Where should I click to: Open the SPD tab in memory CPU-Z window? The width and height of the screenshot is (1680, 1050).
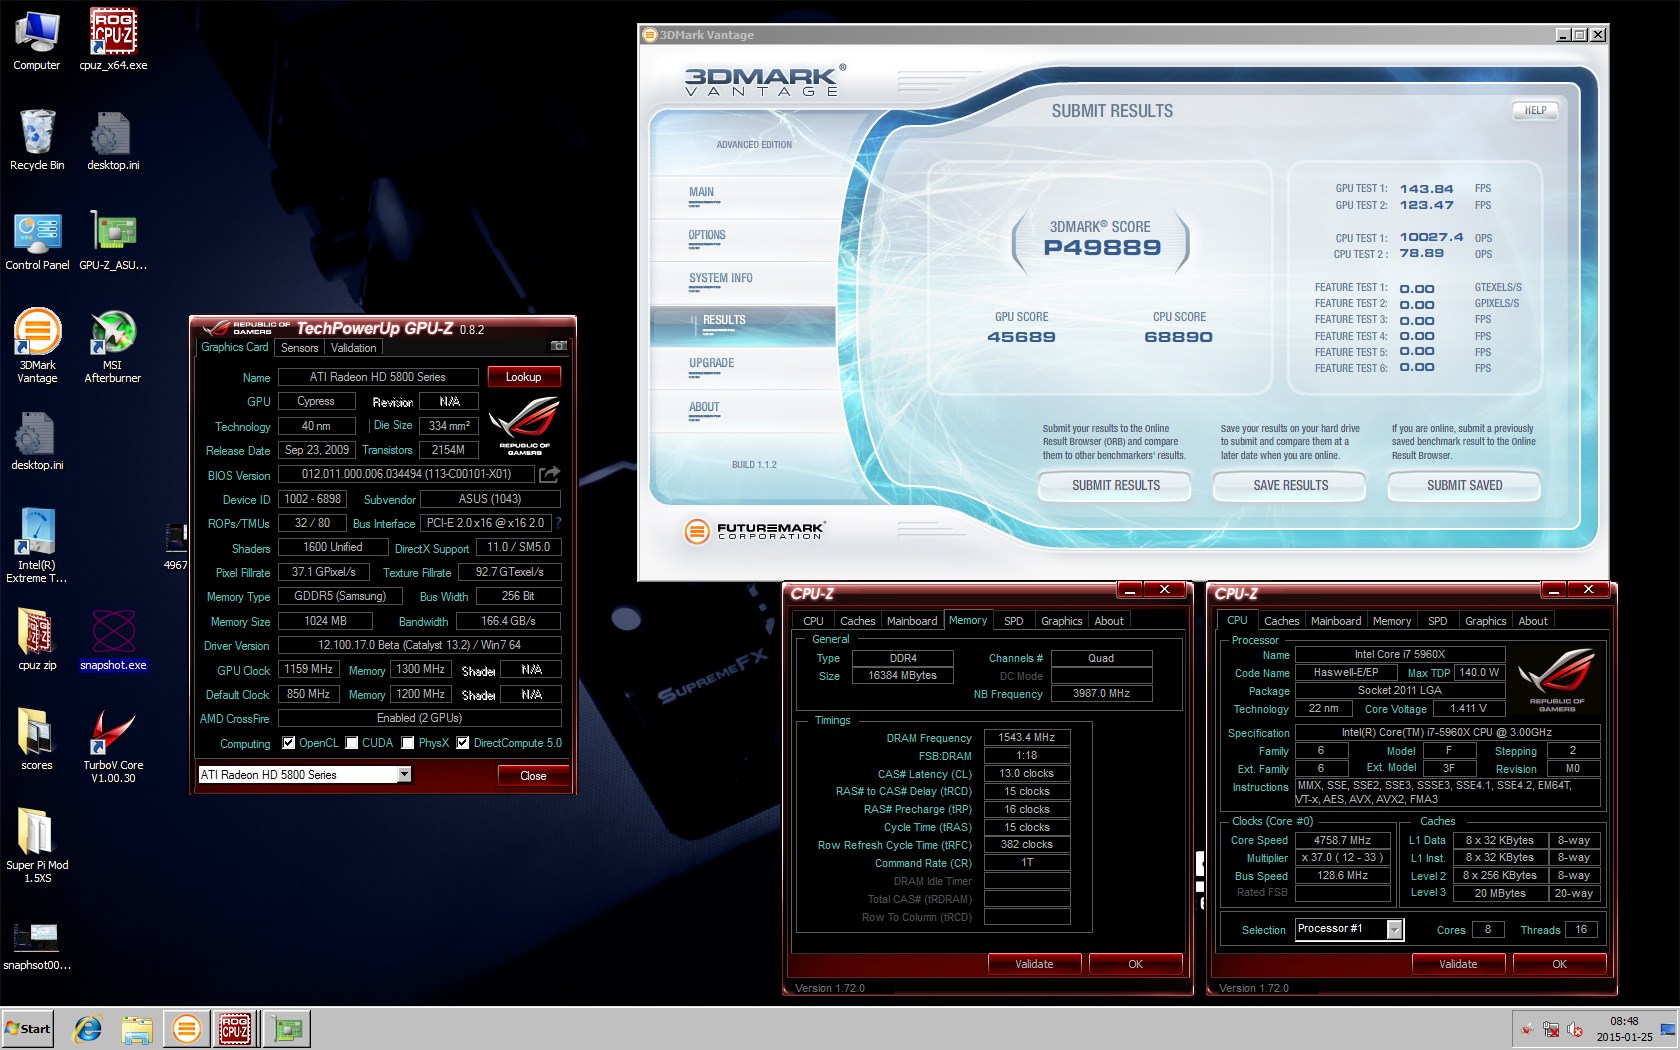1014,621
